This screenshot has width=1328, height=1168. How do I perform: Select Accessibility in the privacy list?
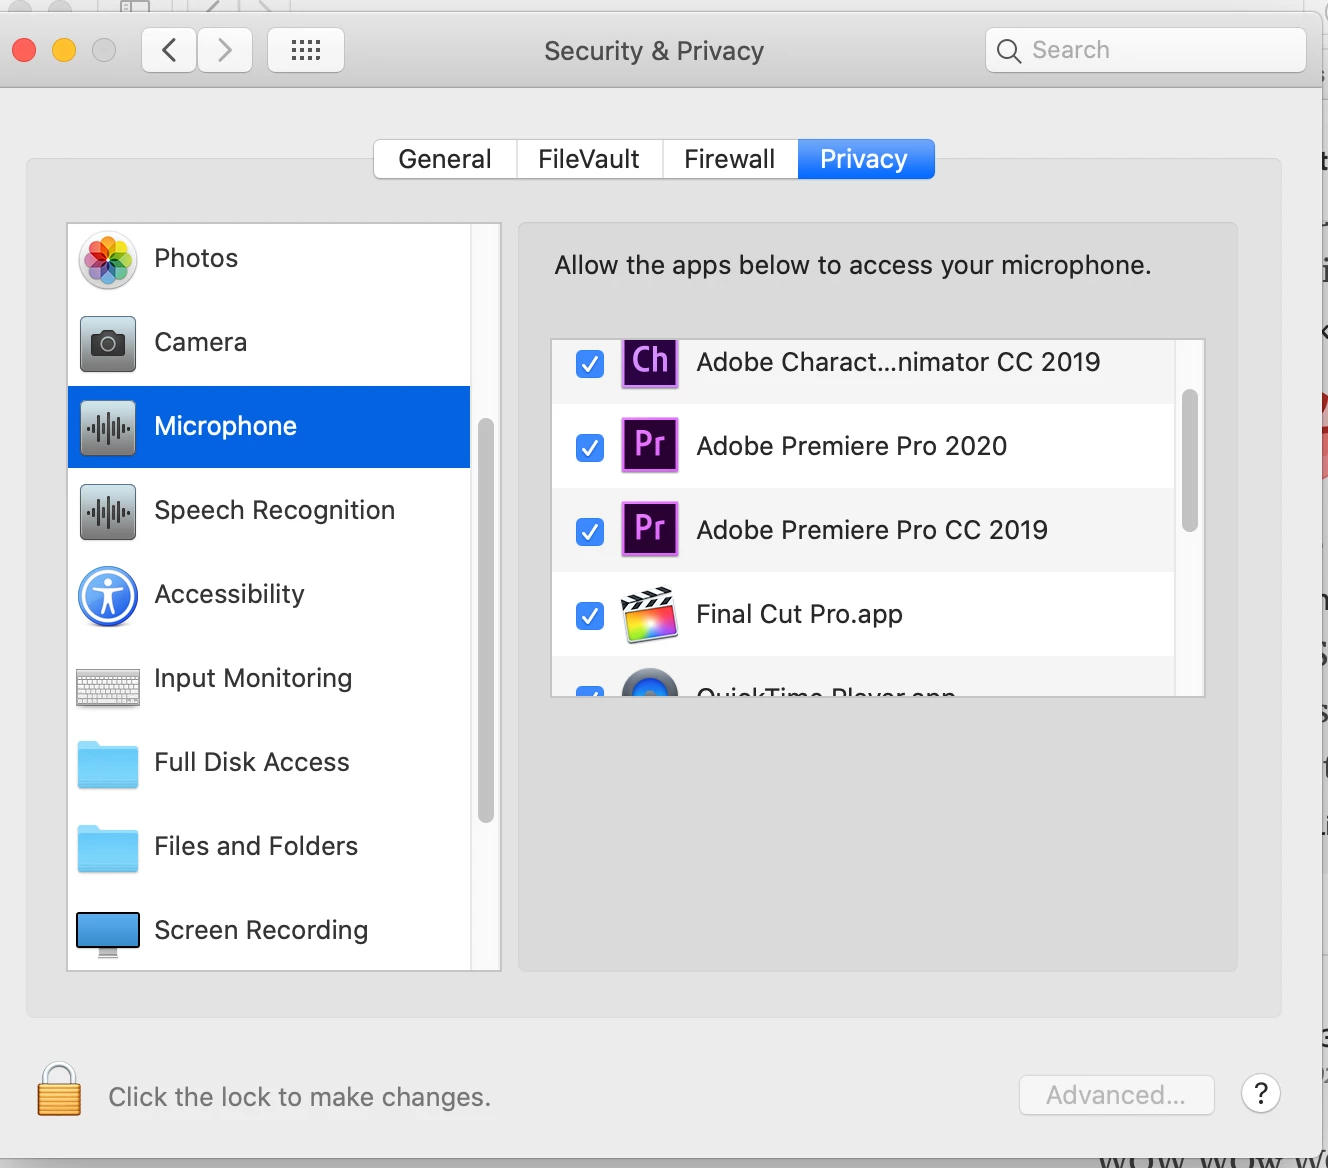[269, 595]
